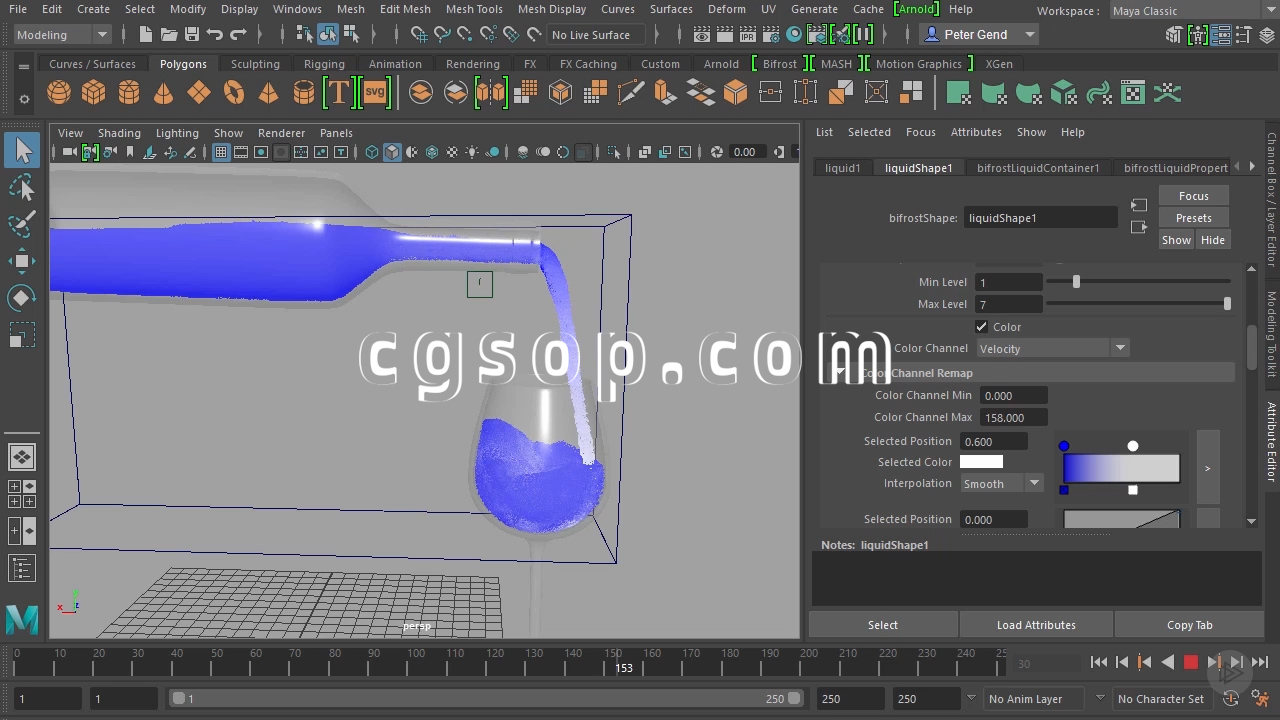This screenshot has width=1280, height=720.
Task: Activate the Move tool
Action: point(22,261)
